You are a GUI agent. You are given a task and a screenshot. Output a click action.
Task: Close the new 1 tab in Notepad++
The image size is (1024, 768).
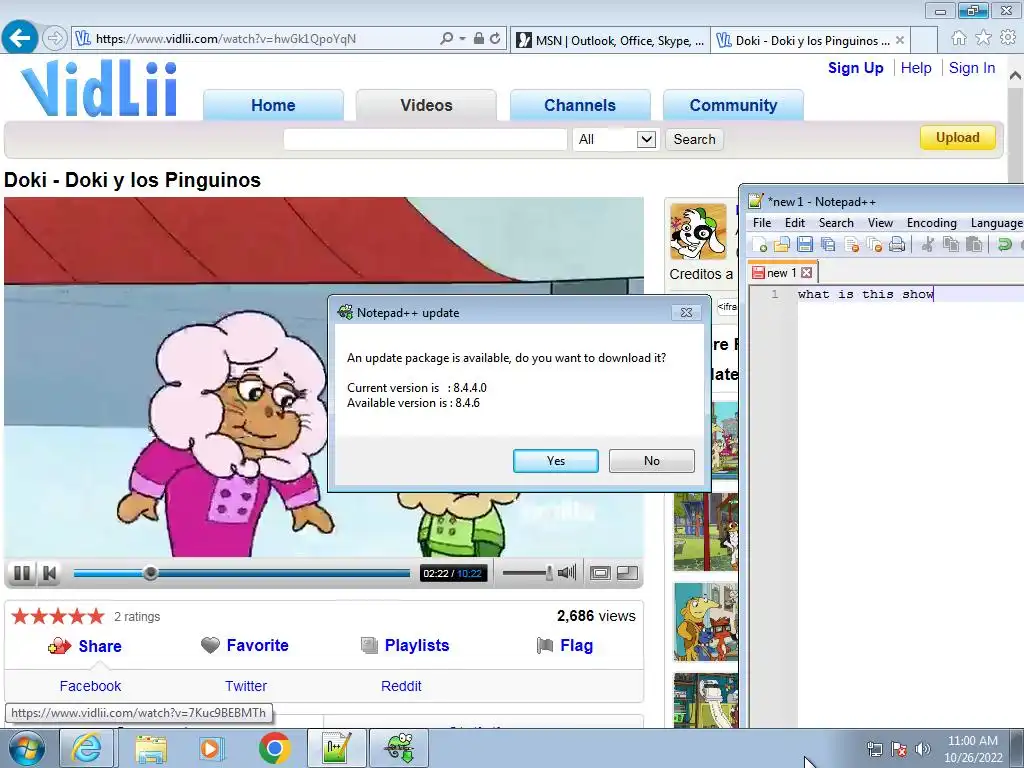pos(807,272)
